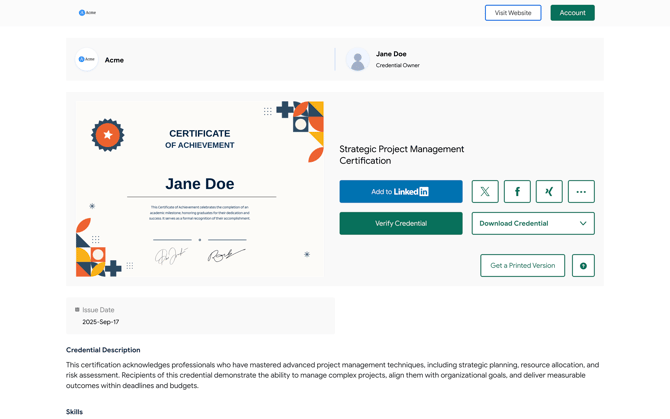Click the Strategic Project Management Certification title
Image resolution: width=670 pixels, height=419 pixels.
tap(401, 155)
